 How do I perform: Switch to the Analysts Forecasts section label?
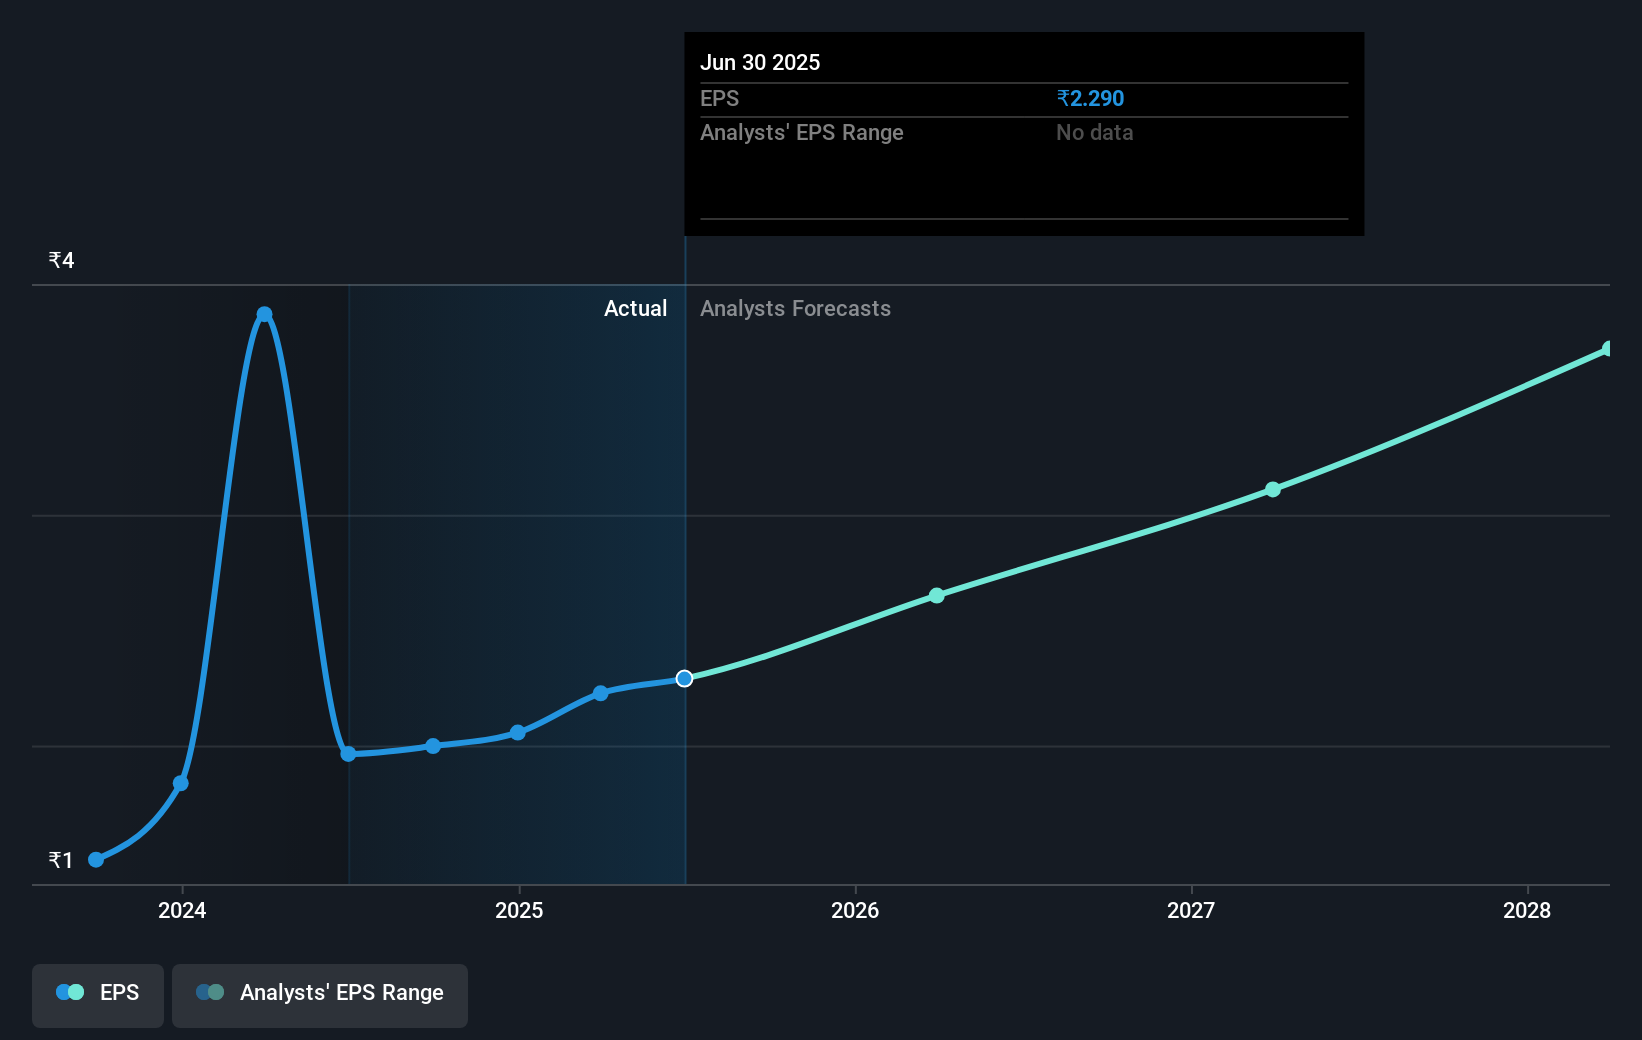(x=795, y=308)
